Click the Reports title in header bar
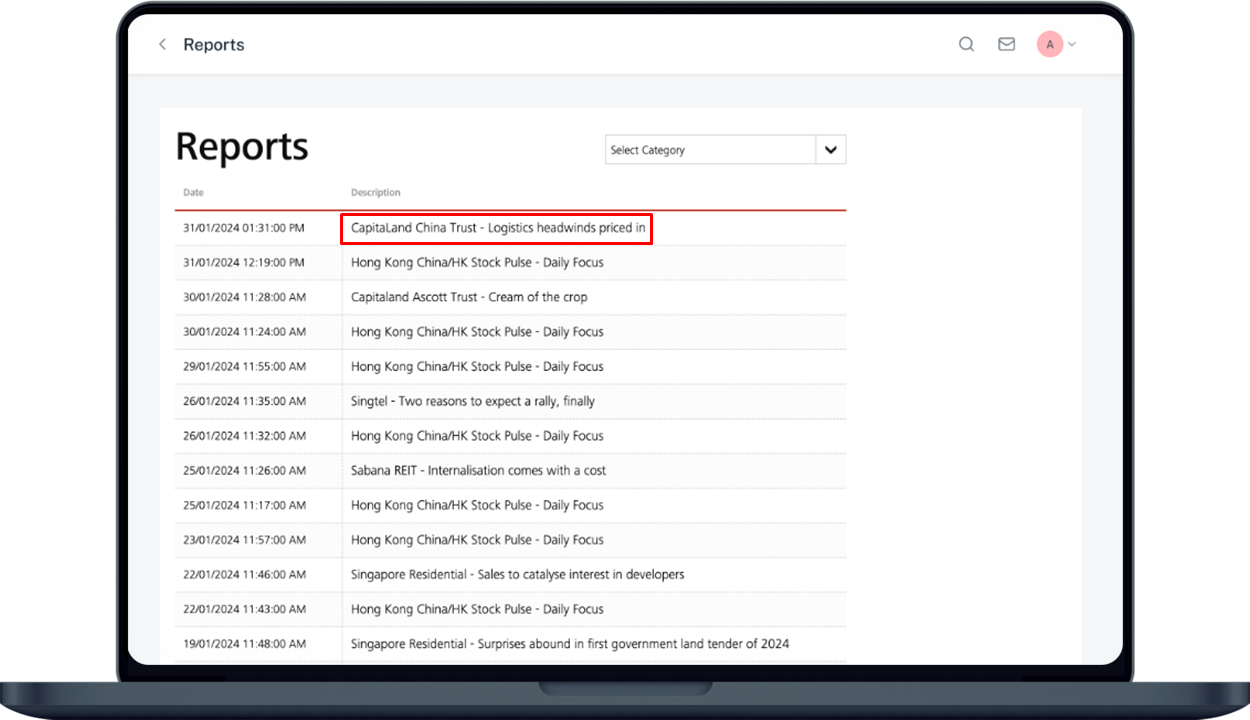The image size is (1250, 720). [x=214, y=45]
